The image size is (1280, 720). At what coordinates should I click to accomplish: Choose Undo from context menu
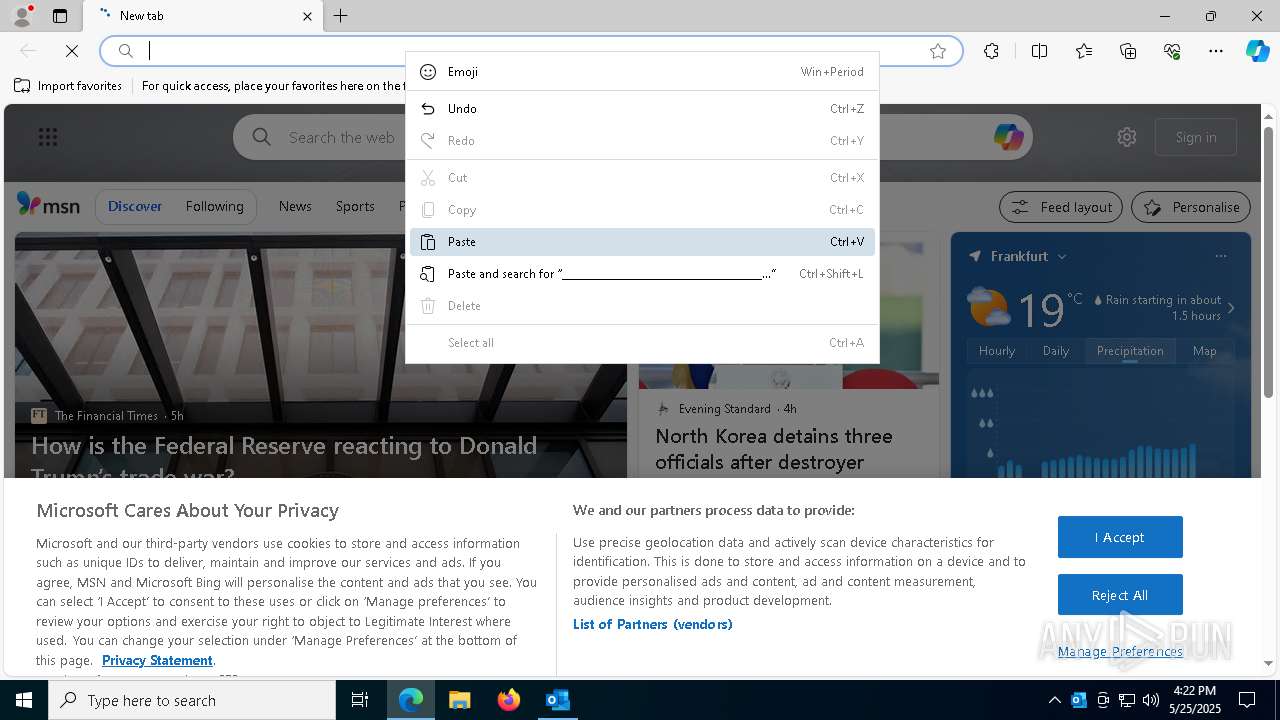coord(642,109)
